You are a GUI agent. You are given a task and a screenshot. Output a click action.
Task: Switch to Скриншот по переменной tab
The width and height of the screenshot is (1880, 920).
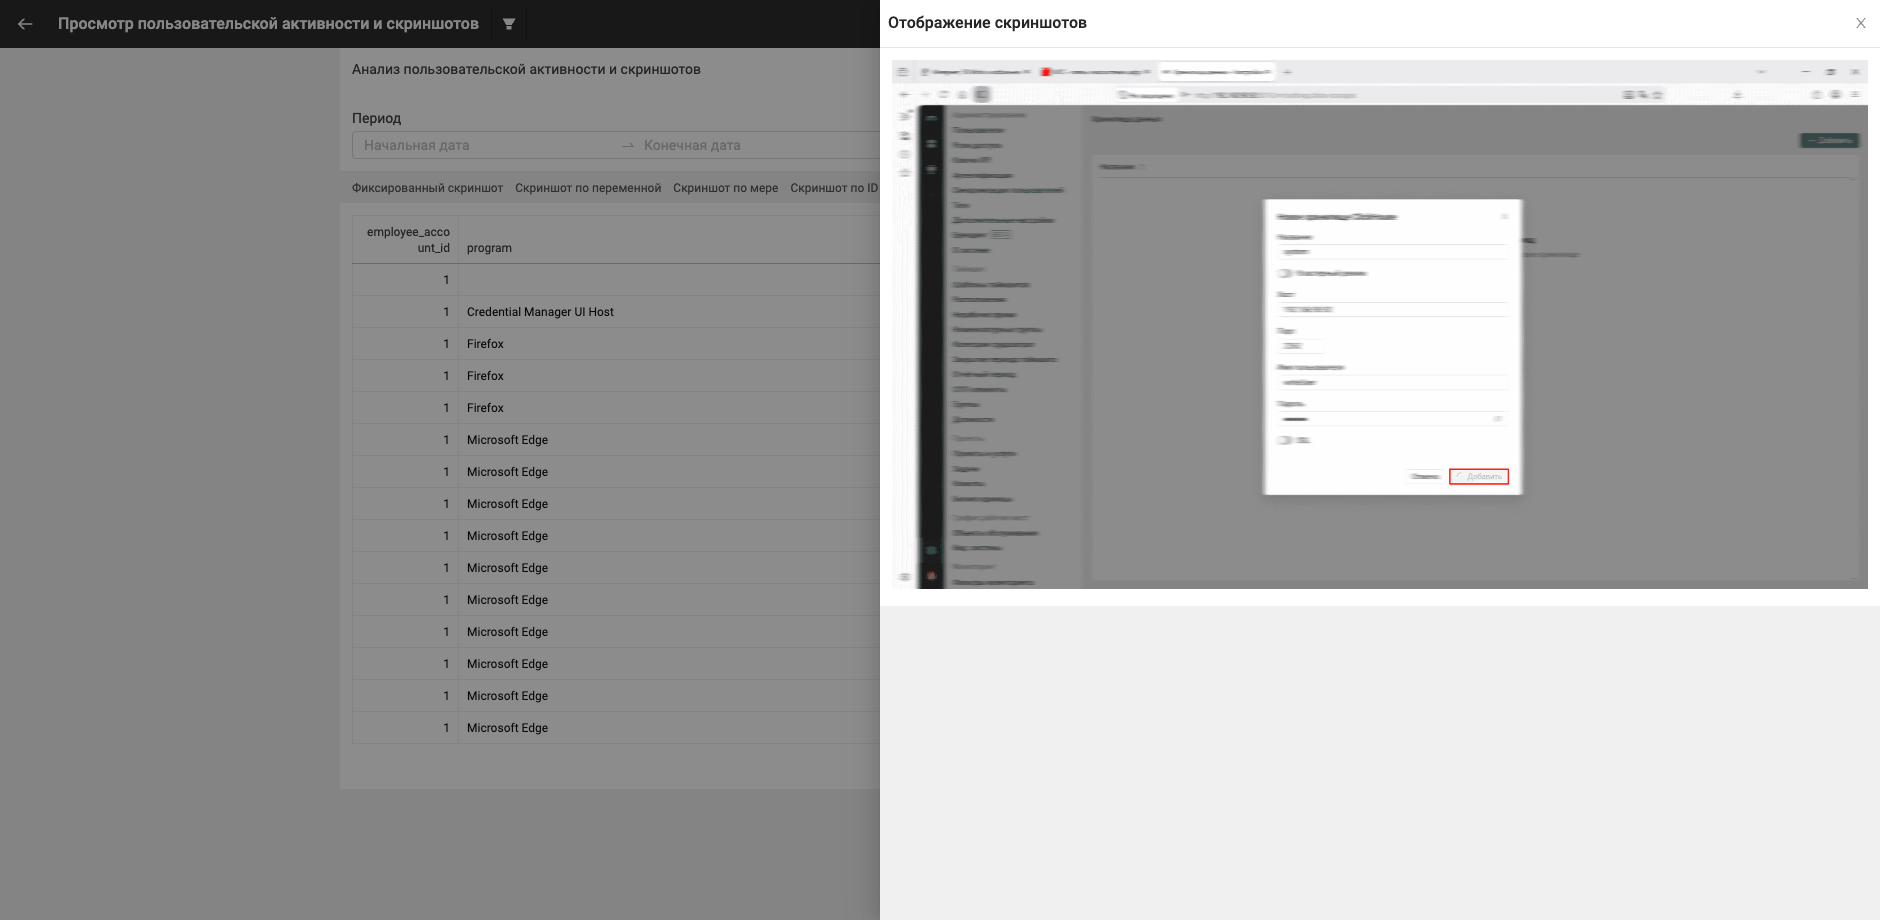[x=588, y=188]
